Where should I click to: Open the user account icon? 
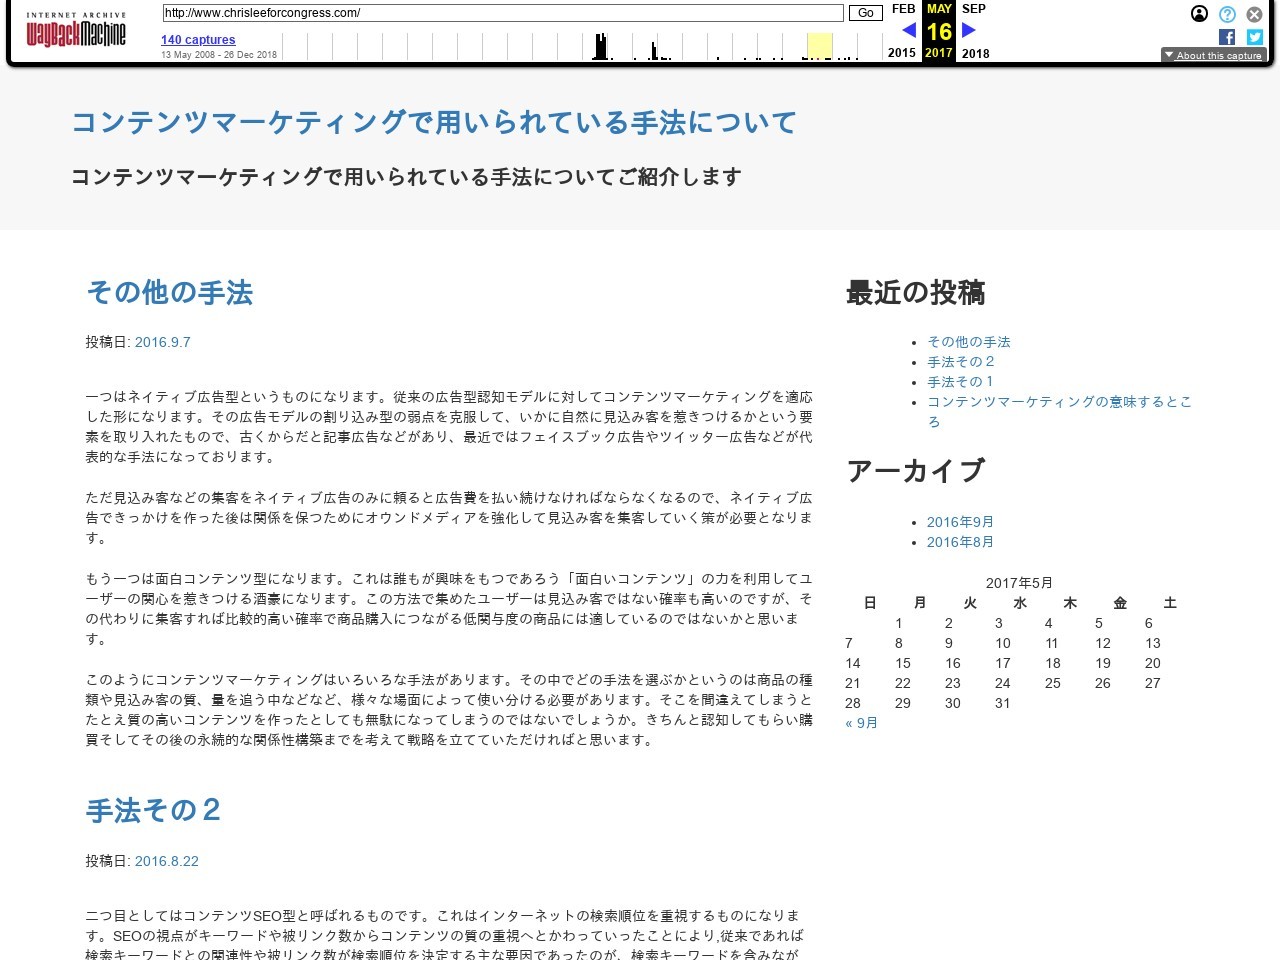(1199, 14)
